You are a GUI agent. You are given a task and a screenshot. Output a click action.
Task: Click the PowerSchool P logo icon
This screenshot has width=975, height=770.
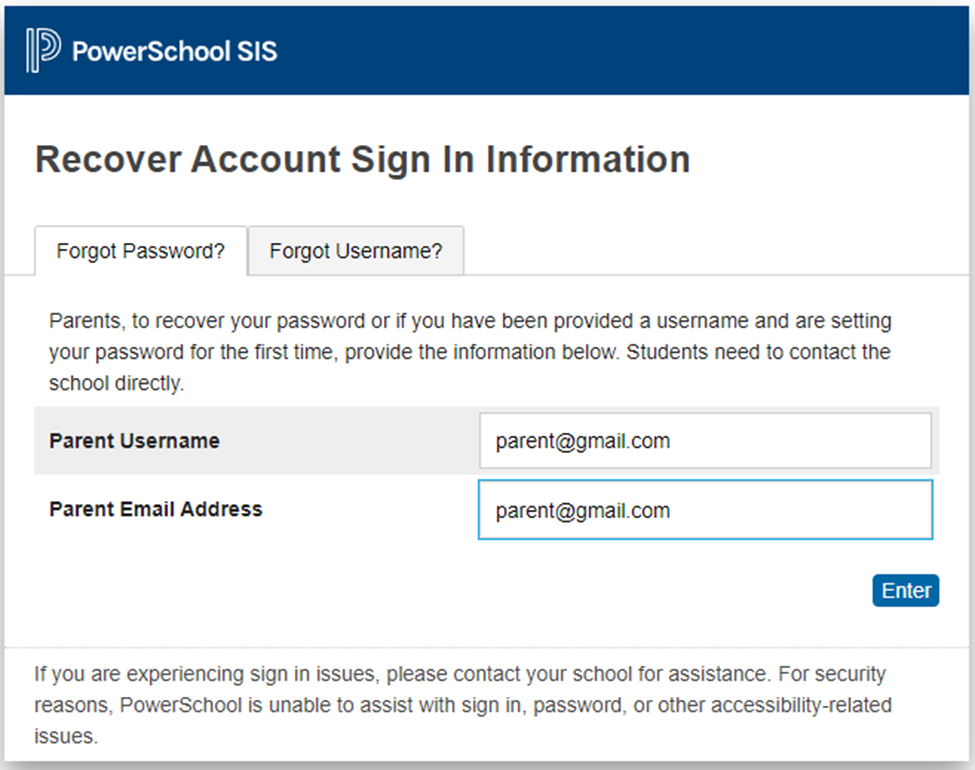click(43, 50)
